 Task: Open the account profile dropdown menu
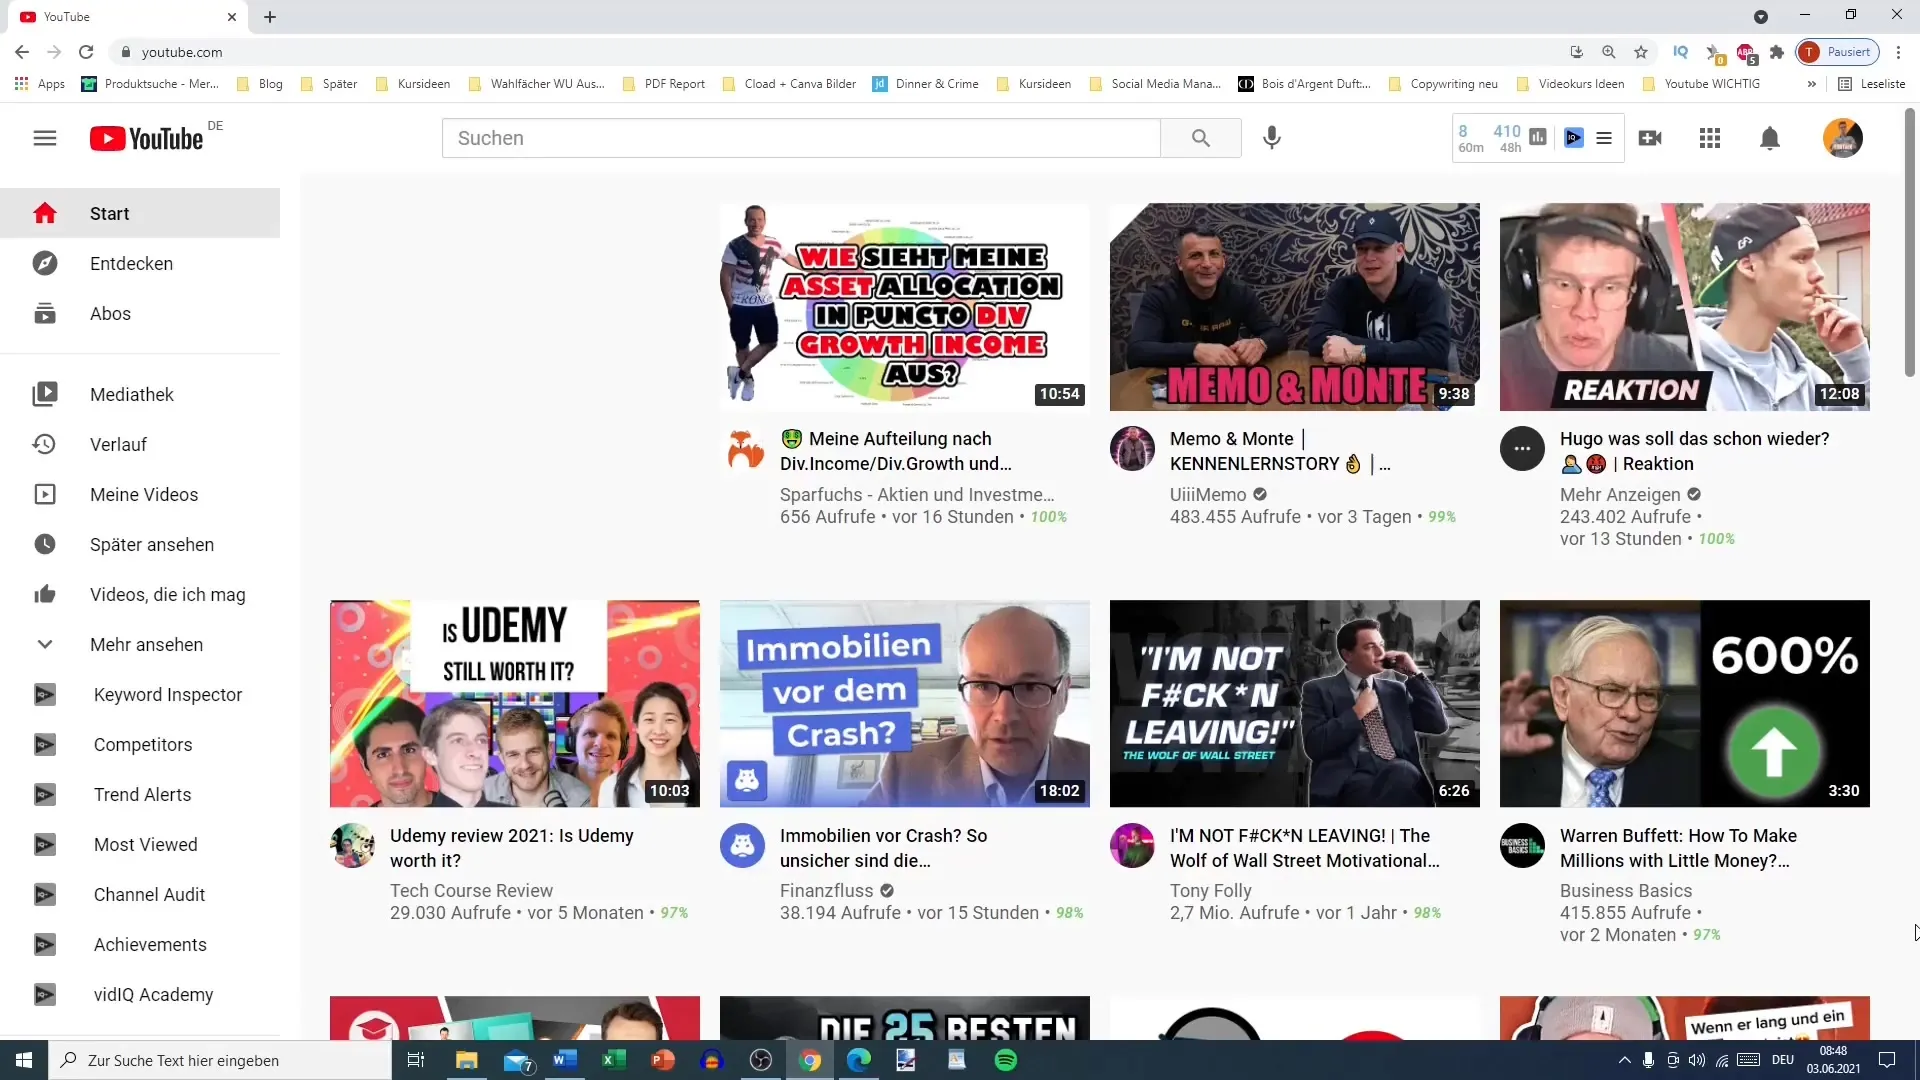[x=1842, y=137]
